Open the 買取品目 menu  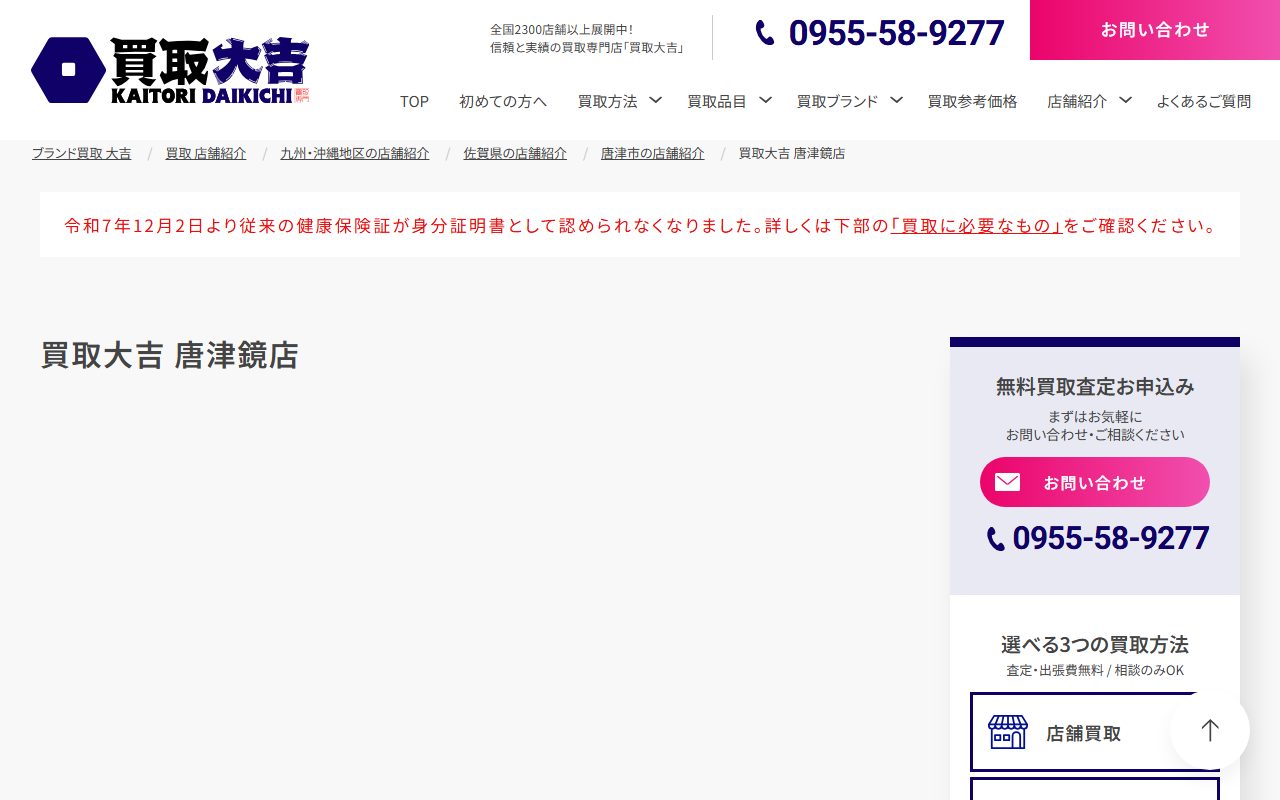(717, 101)
